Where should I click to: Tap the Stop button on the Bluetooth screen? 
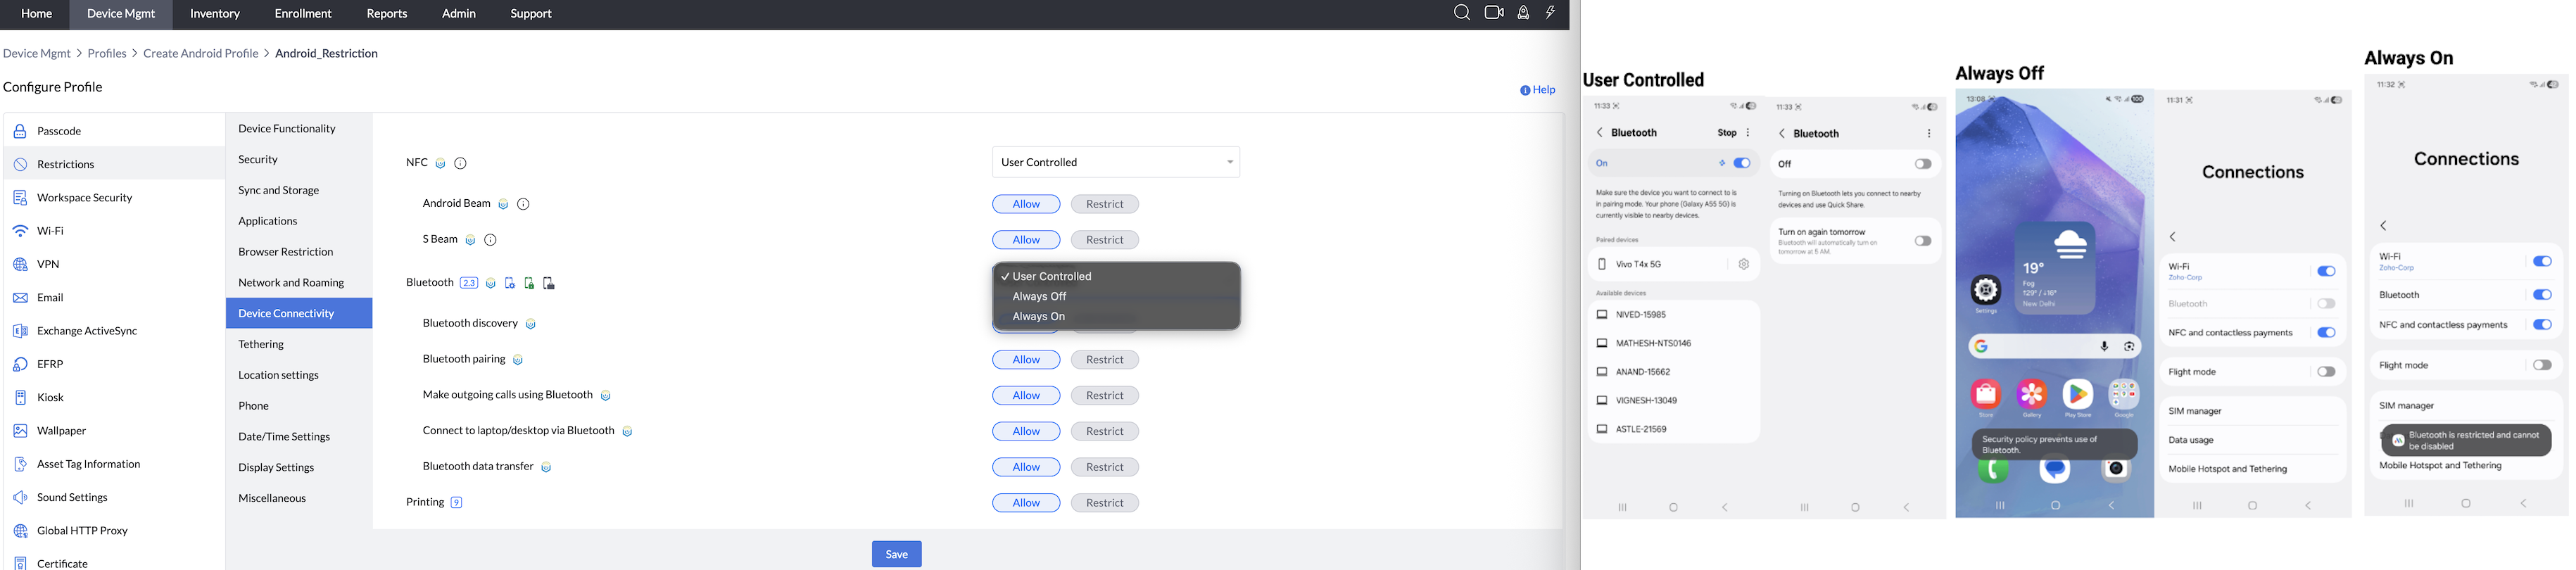click(x=1727, y=133)
